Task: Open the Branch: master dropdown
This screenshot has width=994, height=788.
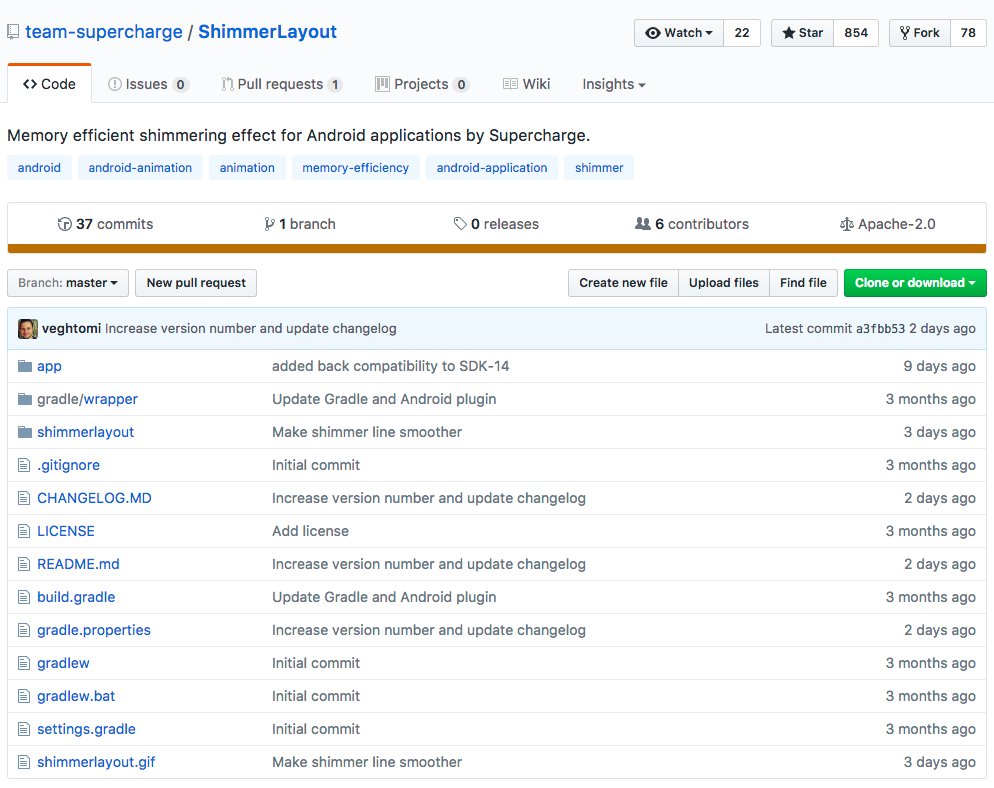Action: tap(68, 283)
